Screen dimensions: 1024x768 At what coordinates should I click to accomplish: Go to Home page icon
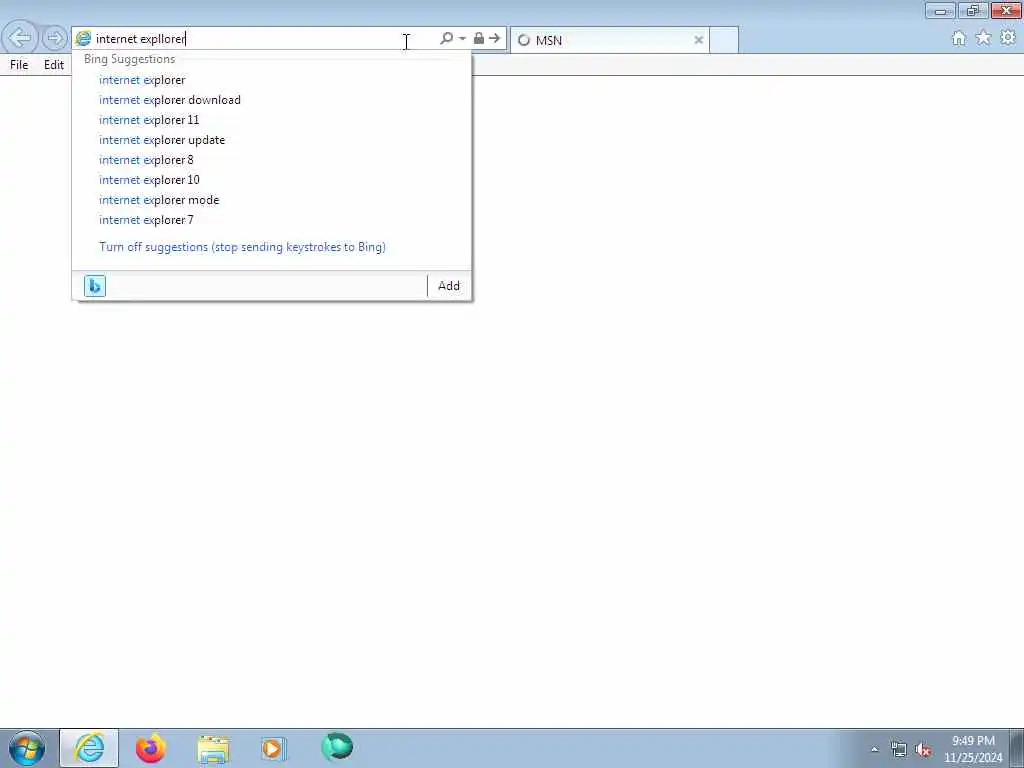pyautogui.click(x=958, y=39)
